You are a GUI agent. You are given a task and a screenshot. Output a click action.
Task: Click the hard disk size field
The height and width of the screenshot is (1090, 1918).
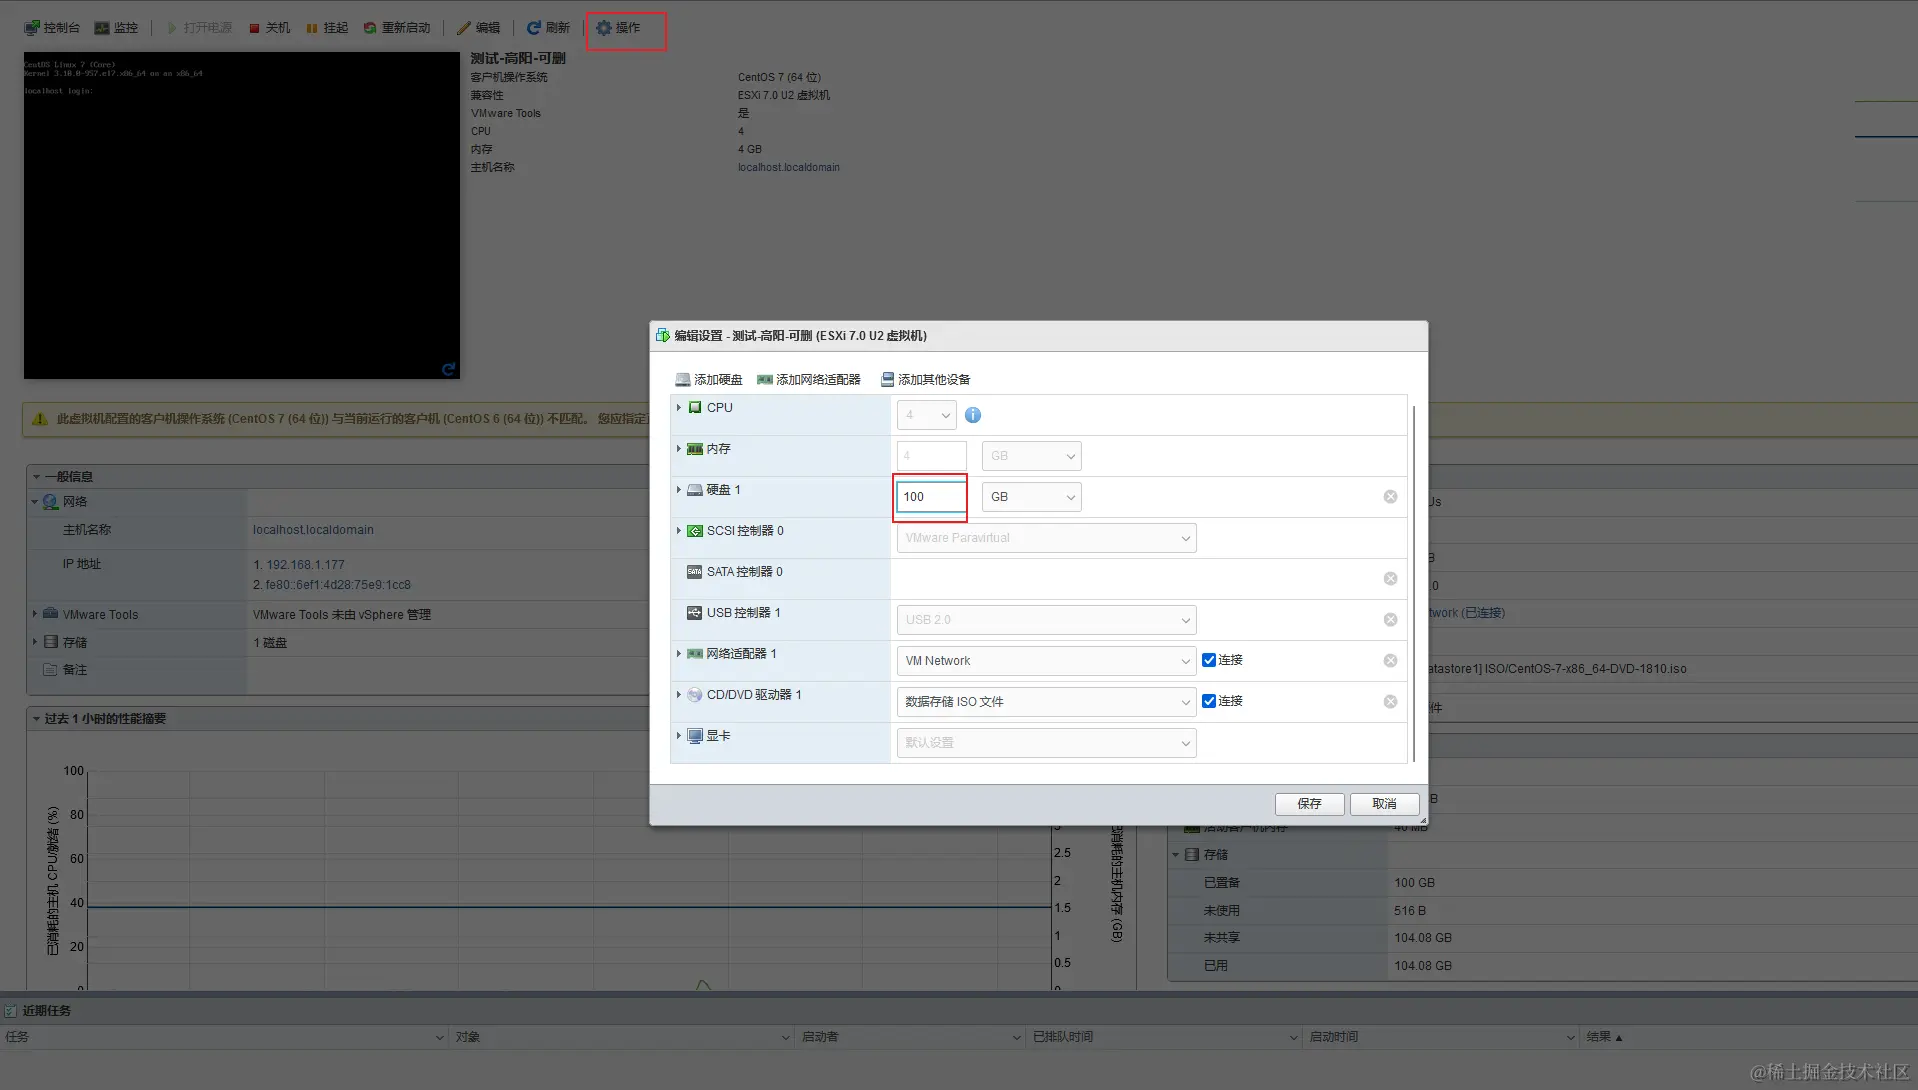932,497
